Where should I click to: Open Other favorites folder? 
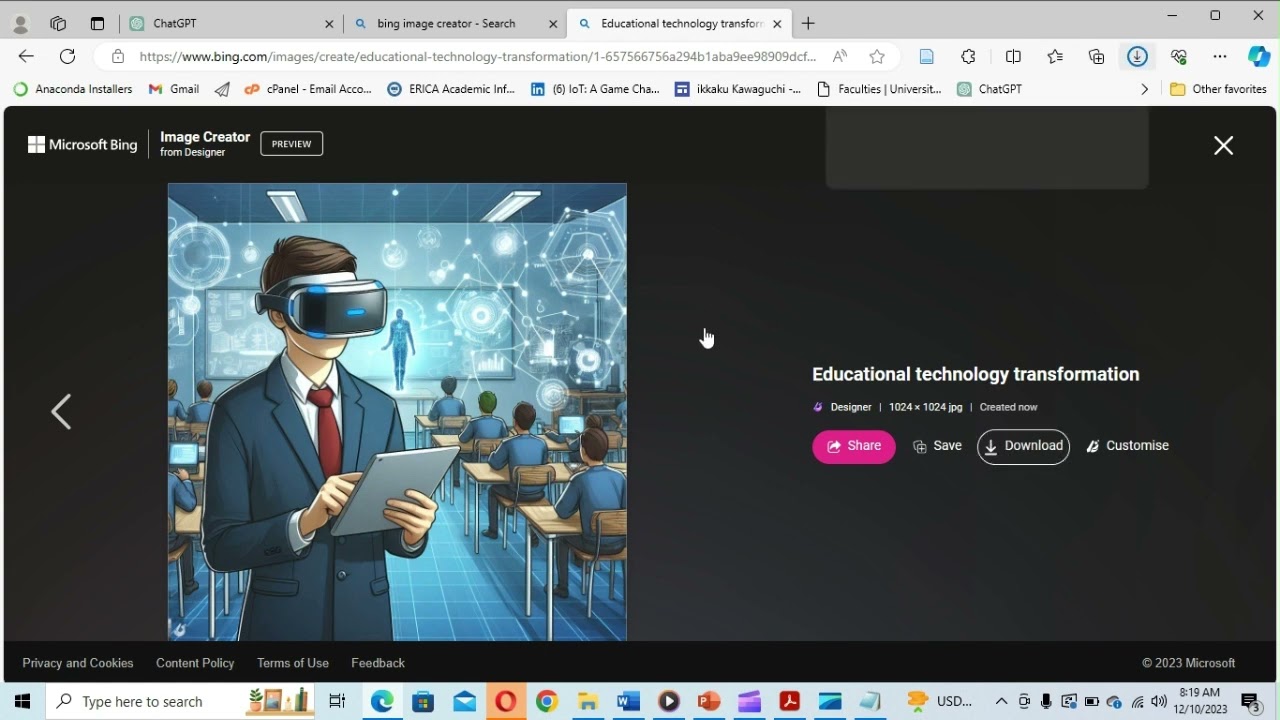[1218, 89]
